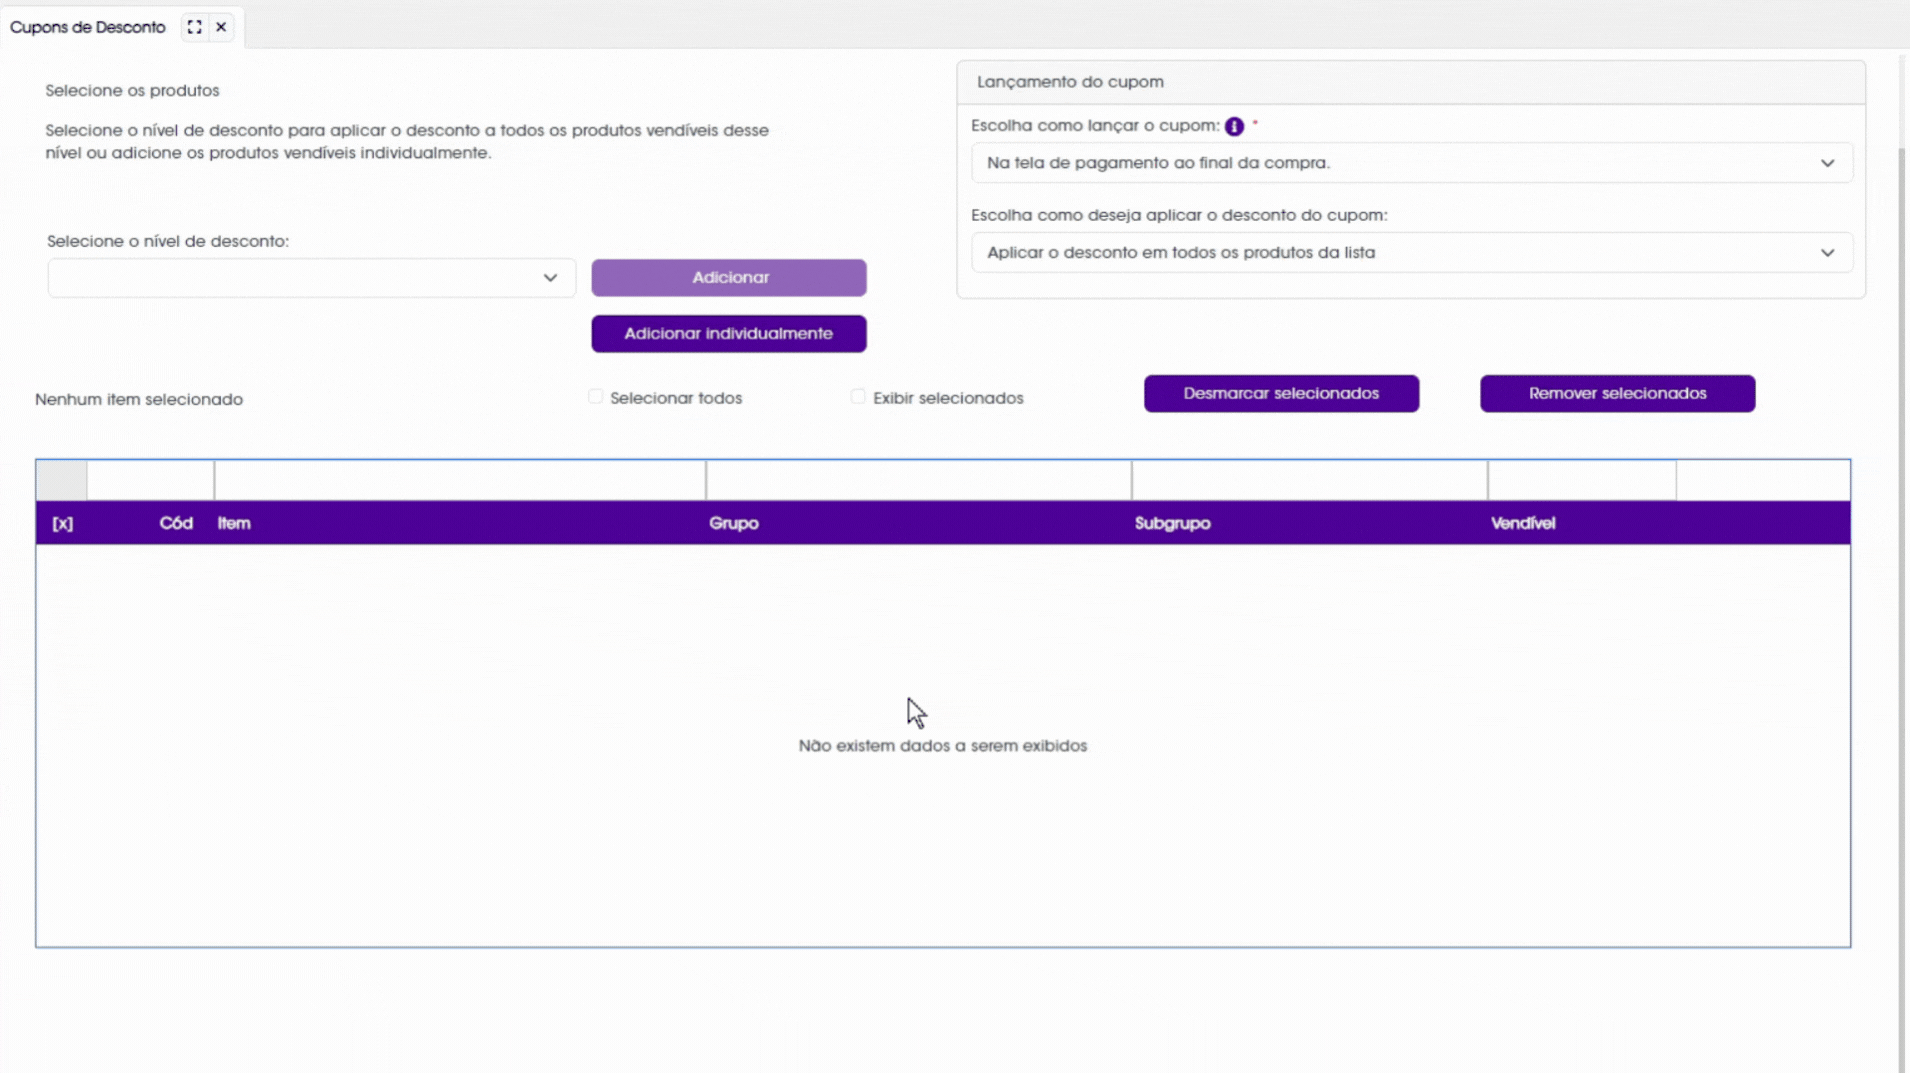The height and width of the screenshot is (1073, 1910).
Task: Click the Subgrupo filter input field
Action: pyautogui.click(x=1310, y=481)
